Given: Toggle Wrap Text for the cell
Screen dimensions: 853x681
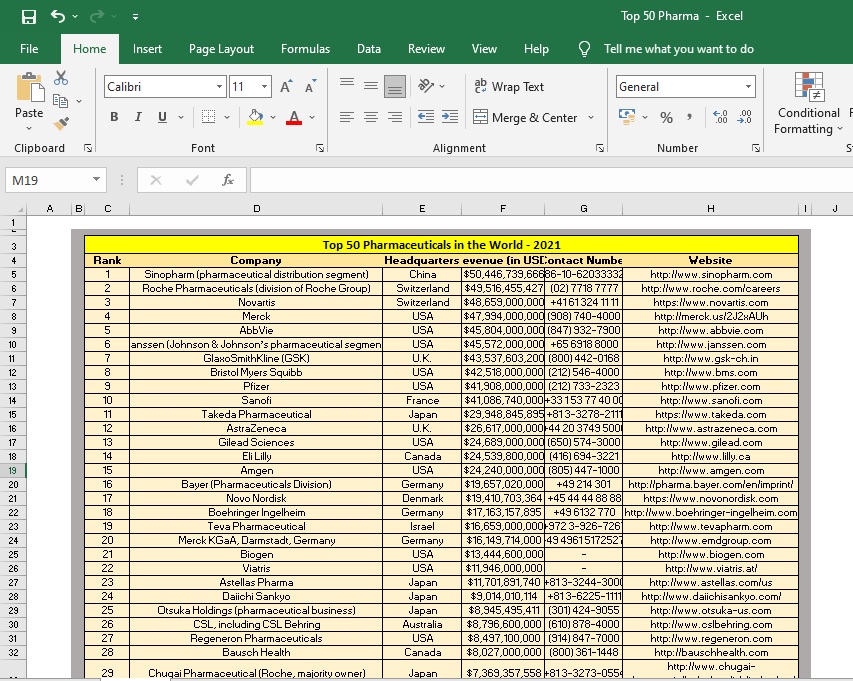Looking at the screenshot, I should [509, 86].
